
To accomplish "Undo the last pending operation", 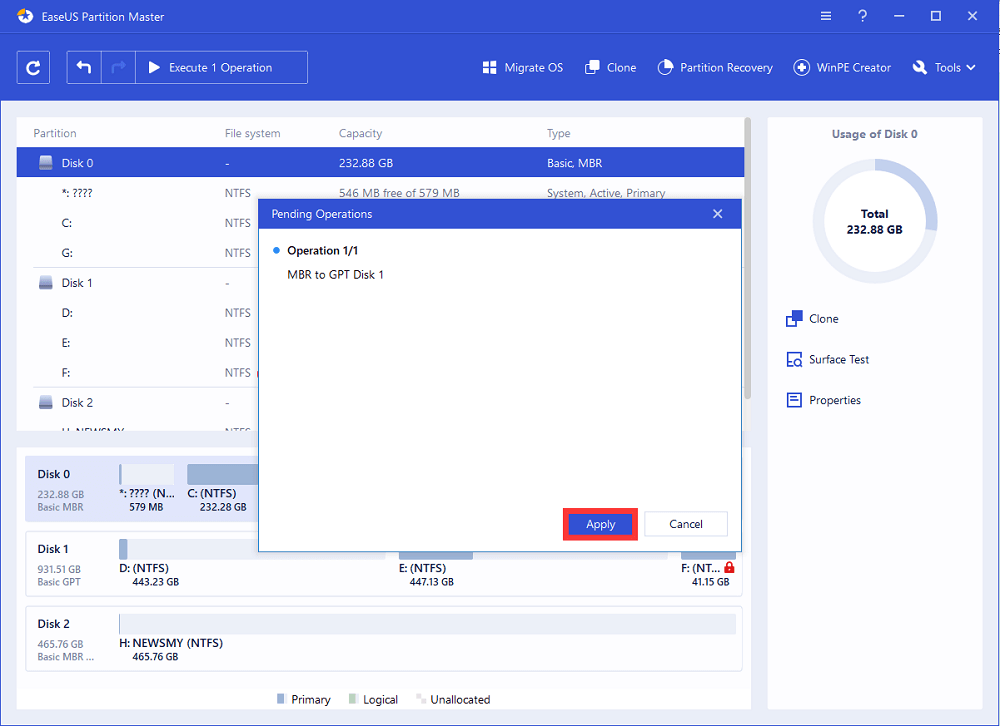I will [84, 68].
